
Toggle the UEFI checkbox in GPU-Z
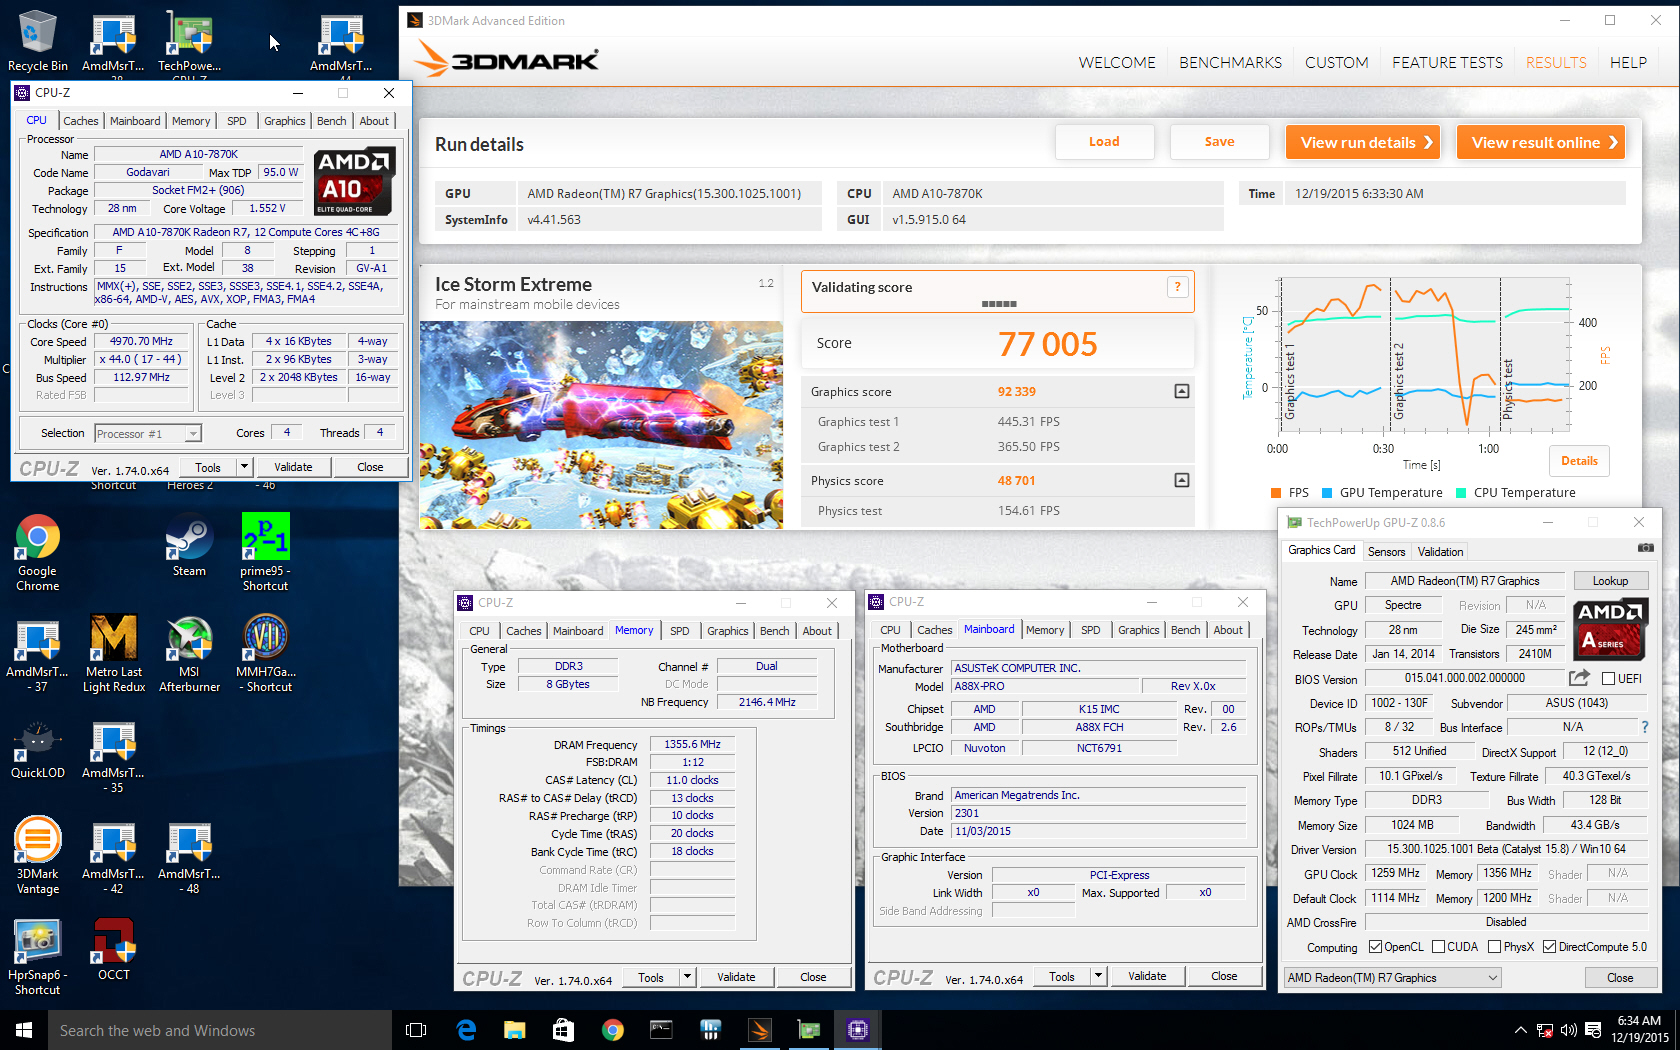pyautogui.click(x=1608, y=679)
